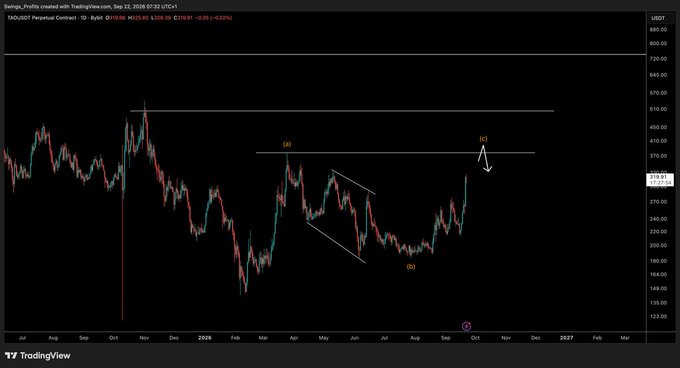Click the open price value O319.96
This screenshot has width=680, height=368.
tap(115, 18)
